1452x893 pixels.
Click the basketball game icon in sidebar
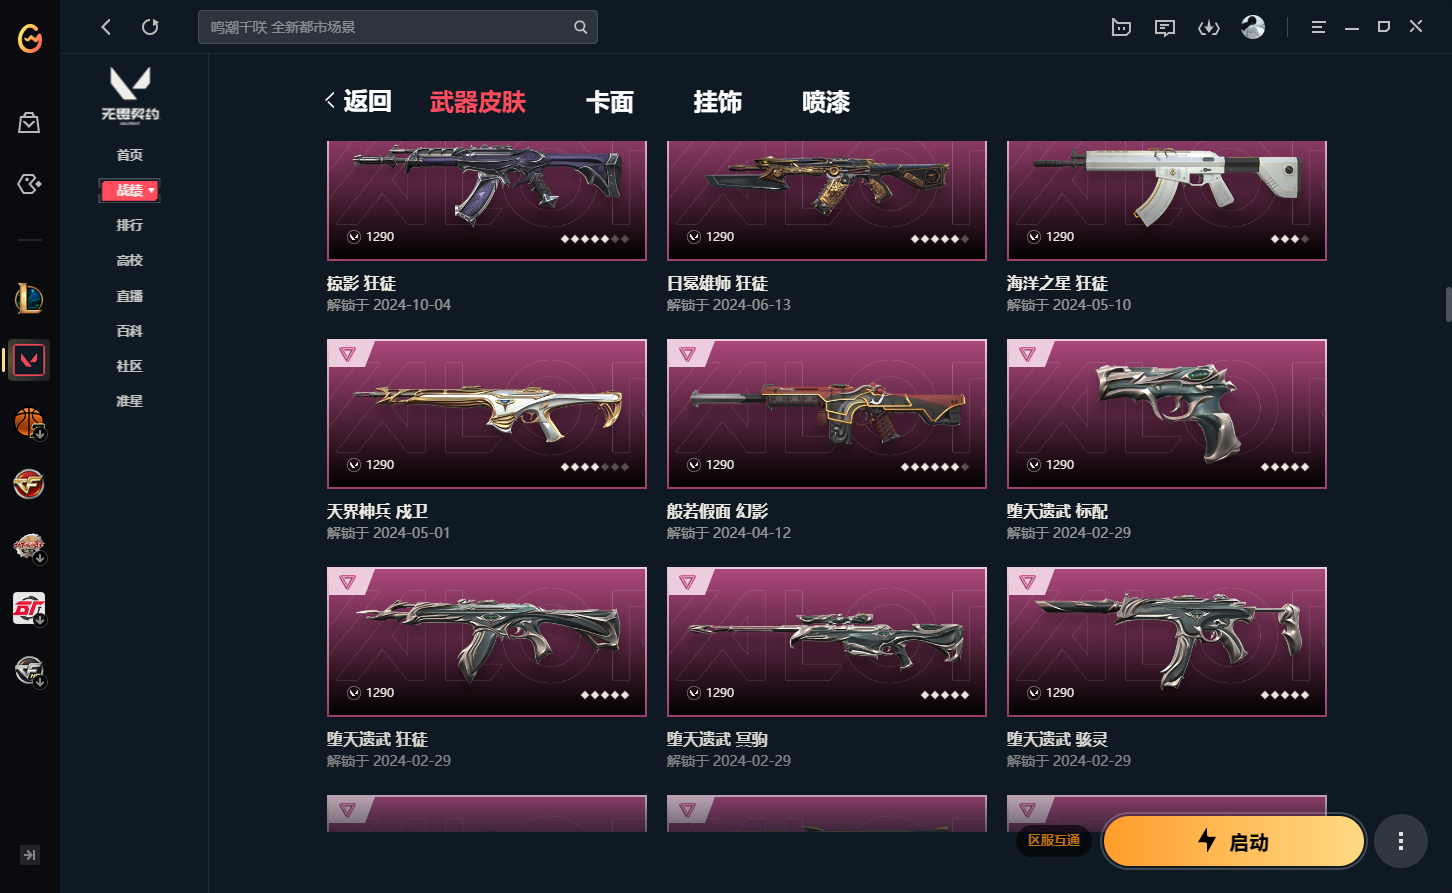pyautogui.click(x=29, y=423)
